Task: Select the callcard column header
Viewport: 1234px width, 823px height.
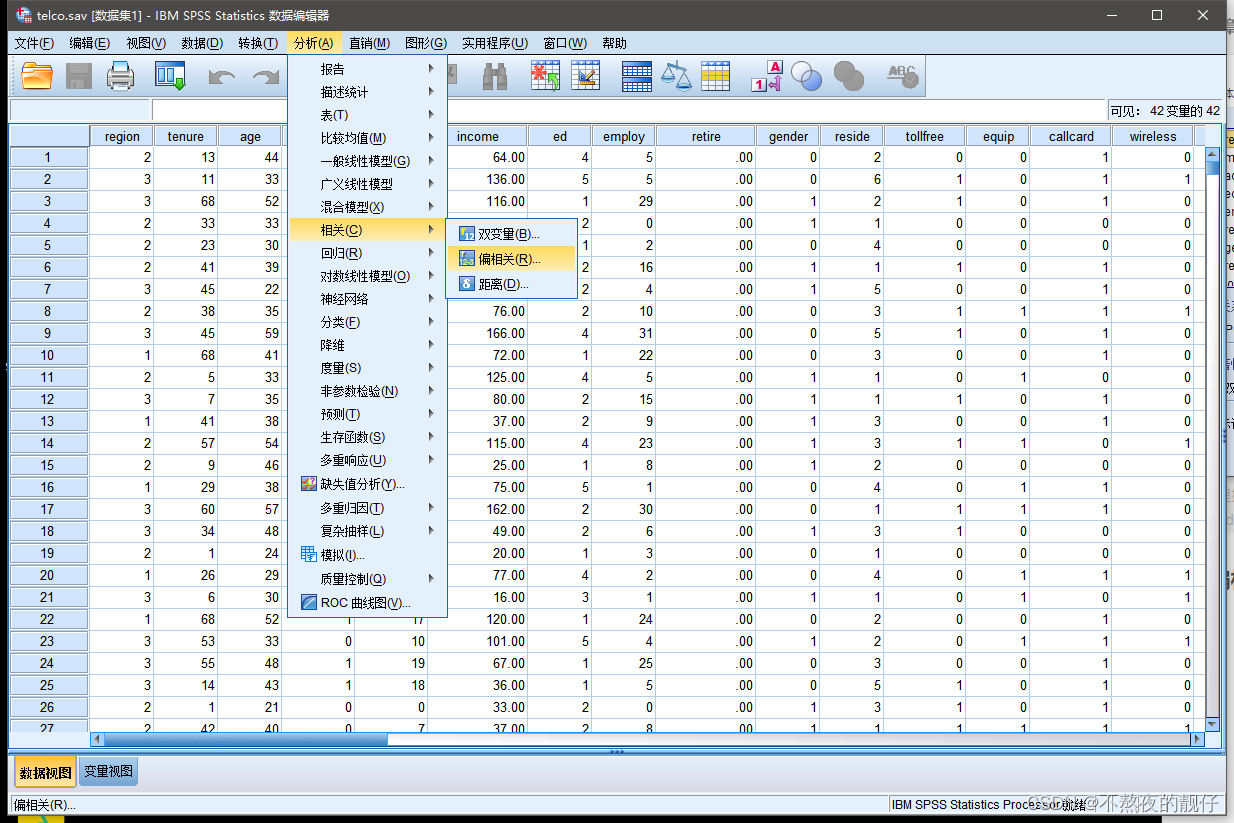Action: 1072,136
